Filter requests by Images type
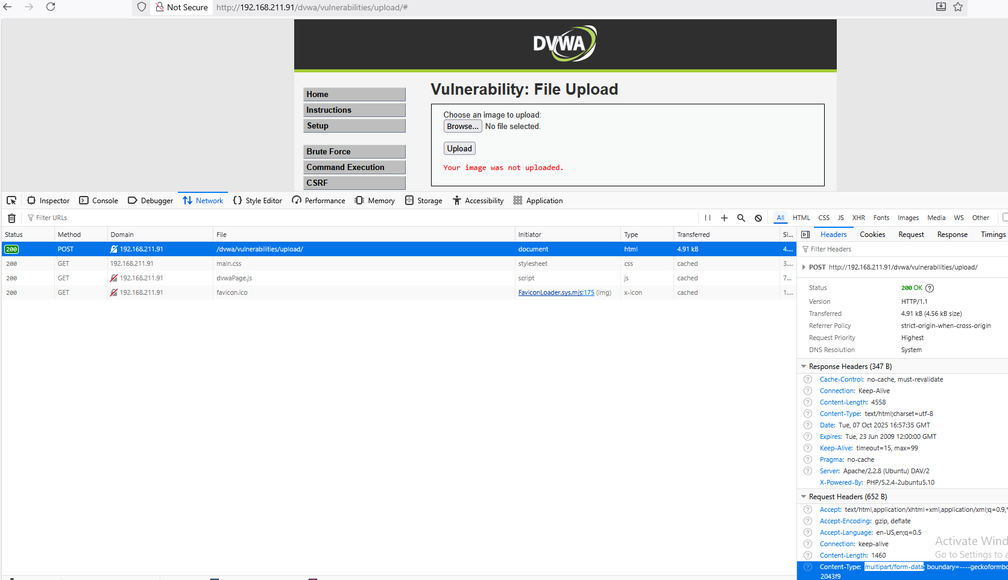Screen dimensions: 1008x580 click(908, 218)
